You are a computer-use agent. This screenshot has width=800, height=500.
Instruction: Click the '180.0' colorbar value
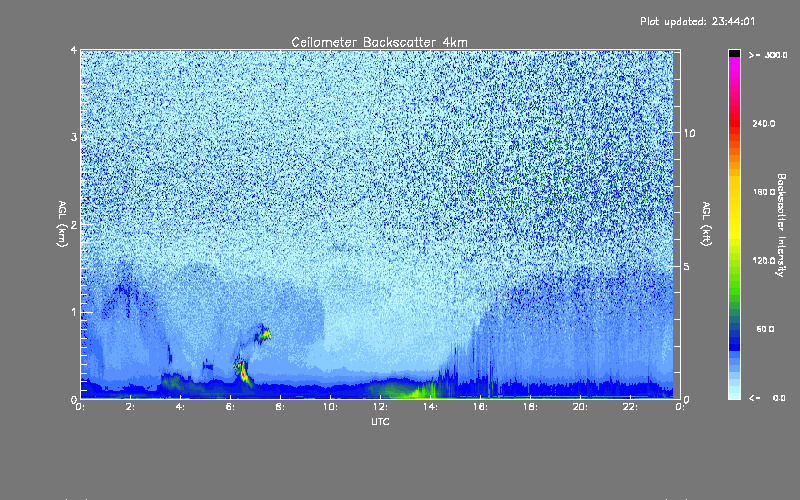click(764, 192)
